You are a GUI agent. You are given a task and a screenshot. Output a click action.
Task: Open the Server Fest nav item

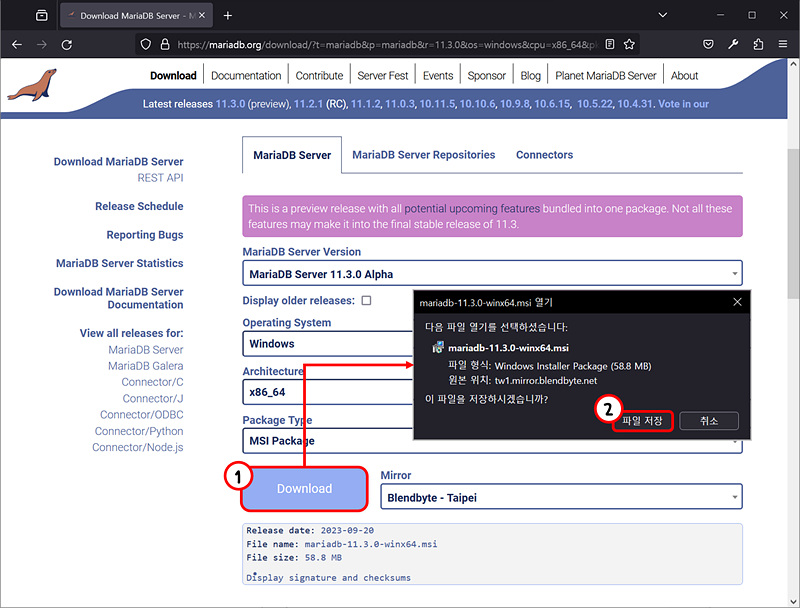(383, 75)
